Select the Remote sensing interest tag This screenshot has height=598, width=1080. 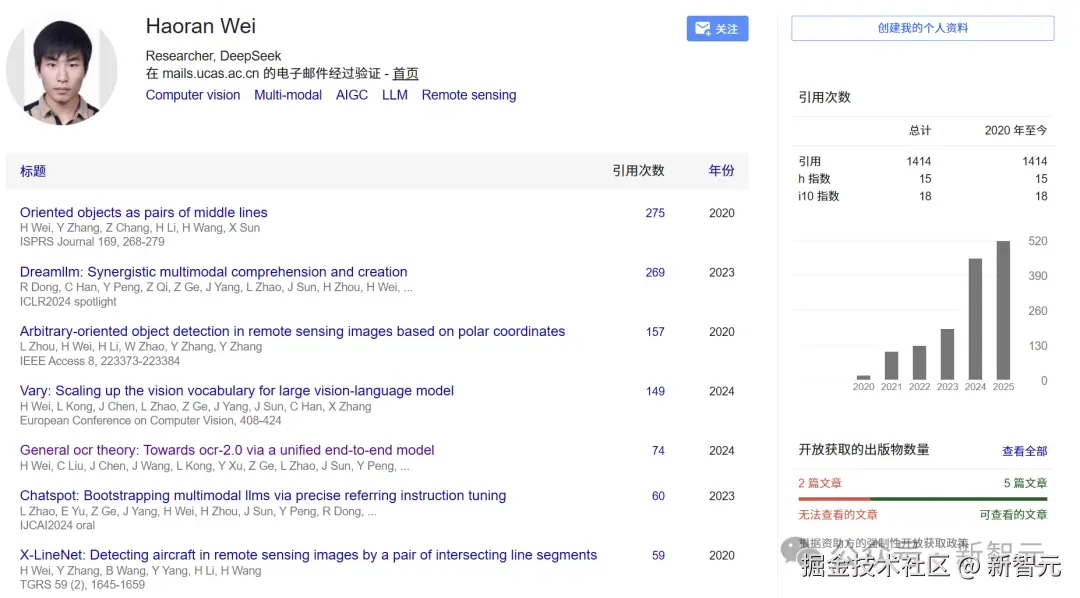coord(469,95)
